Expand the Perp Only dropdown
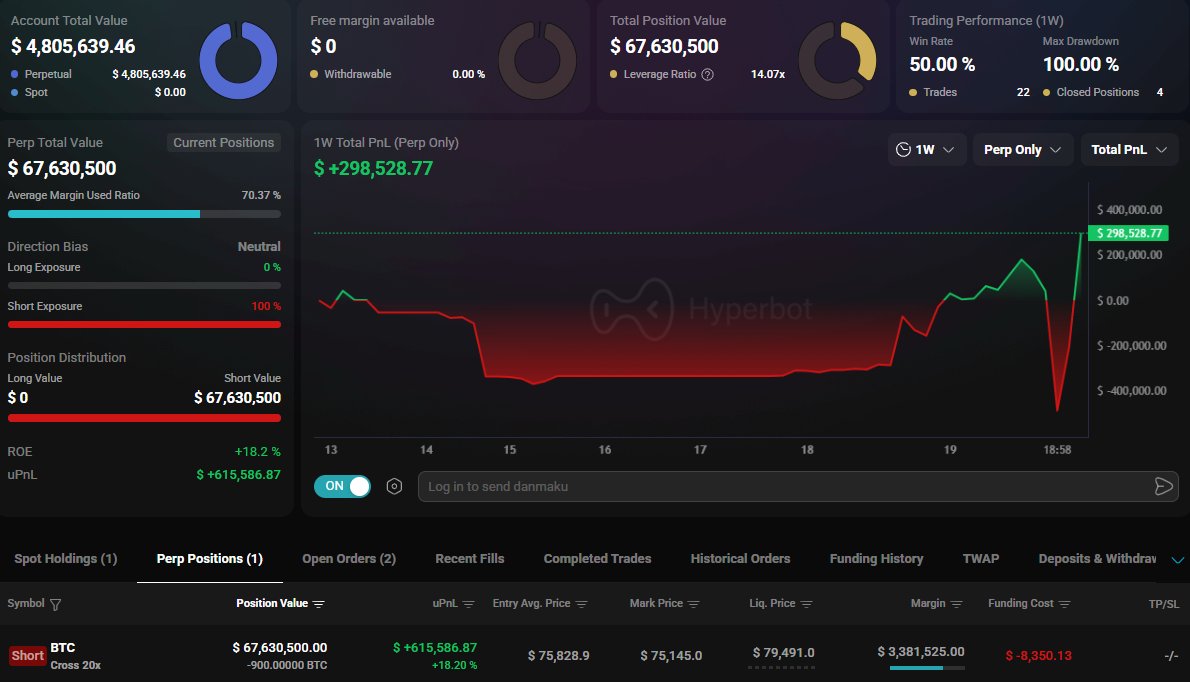The height and width of the screenshot is (682, 1190). (x=1022, y=150)
